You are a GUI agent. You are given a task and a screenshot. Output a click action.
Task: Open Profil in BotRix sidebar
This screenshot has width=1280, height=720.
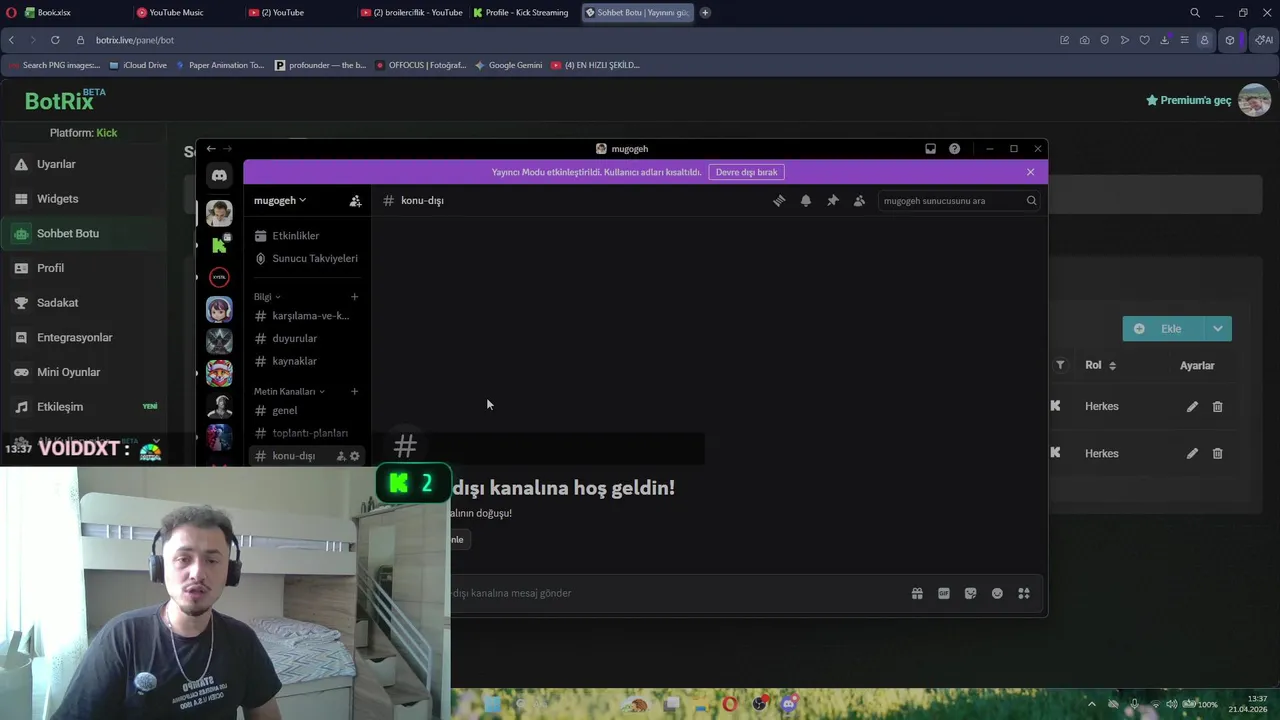(82, 268)
